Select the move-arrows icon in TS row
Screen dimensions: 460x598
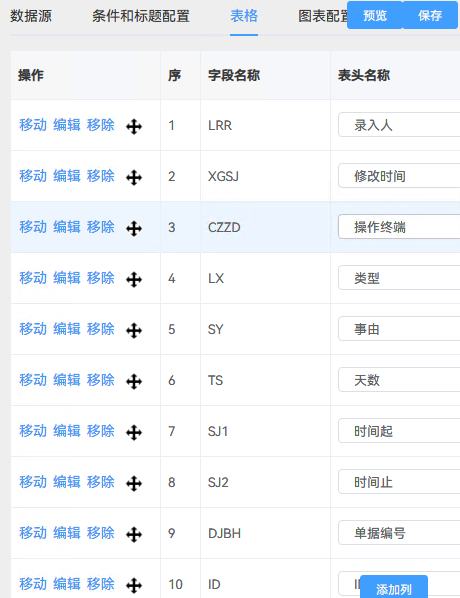pyautogui.click(x=134, y=381)
